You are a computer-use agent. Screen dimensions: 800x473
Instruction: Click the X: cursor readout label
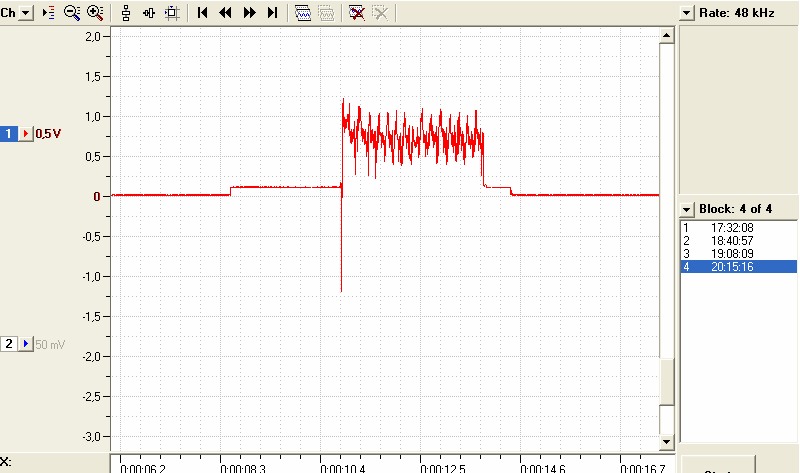tap(6, 462)
